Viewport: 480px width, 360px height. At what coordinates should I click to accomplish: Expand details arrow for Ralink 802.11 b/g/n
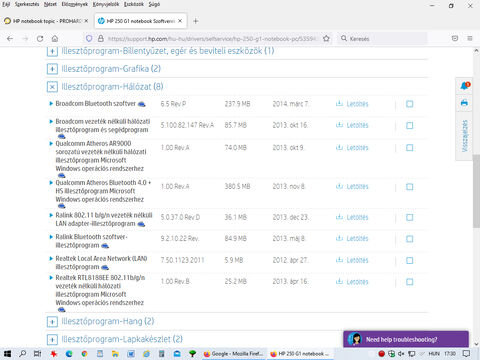(x=51, y=215)
